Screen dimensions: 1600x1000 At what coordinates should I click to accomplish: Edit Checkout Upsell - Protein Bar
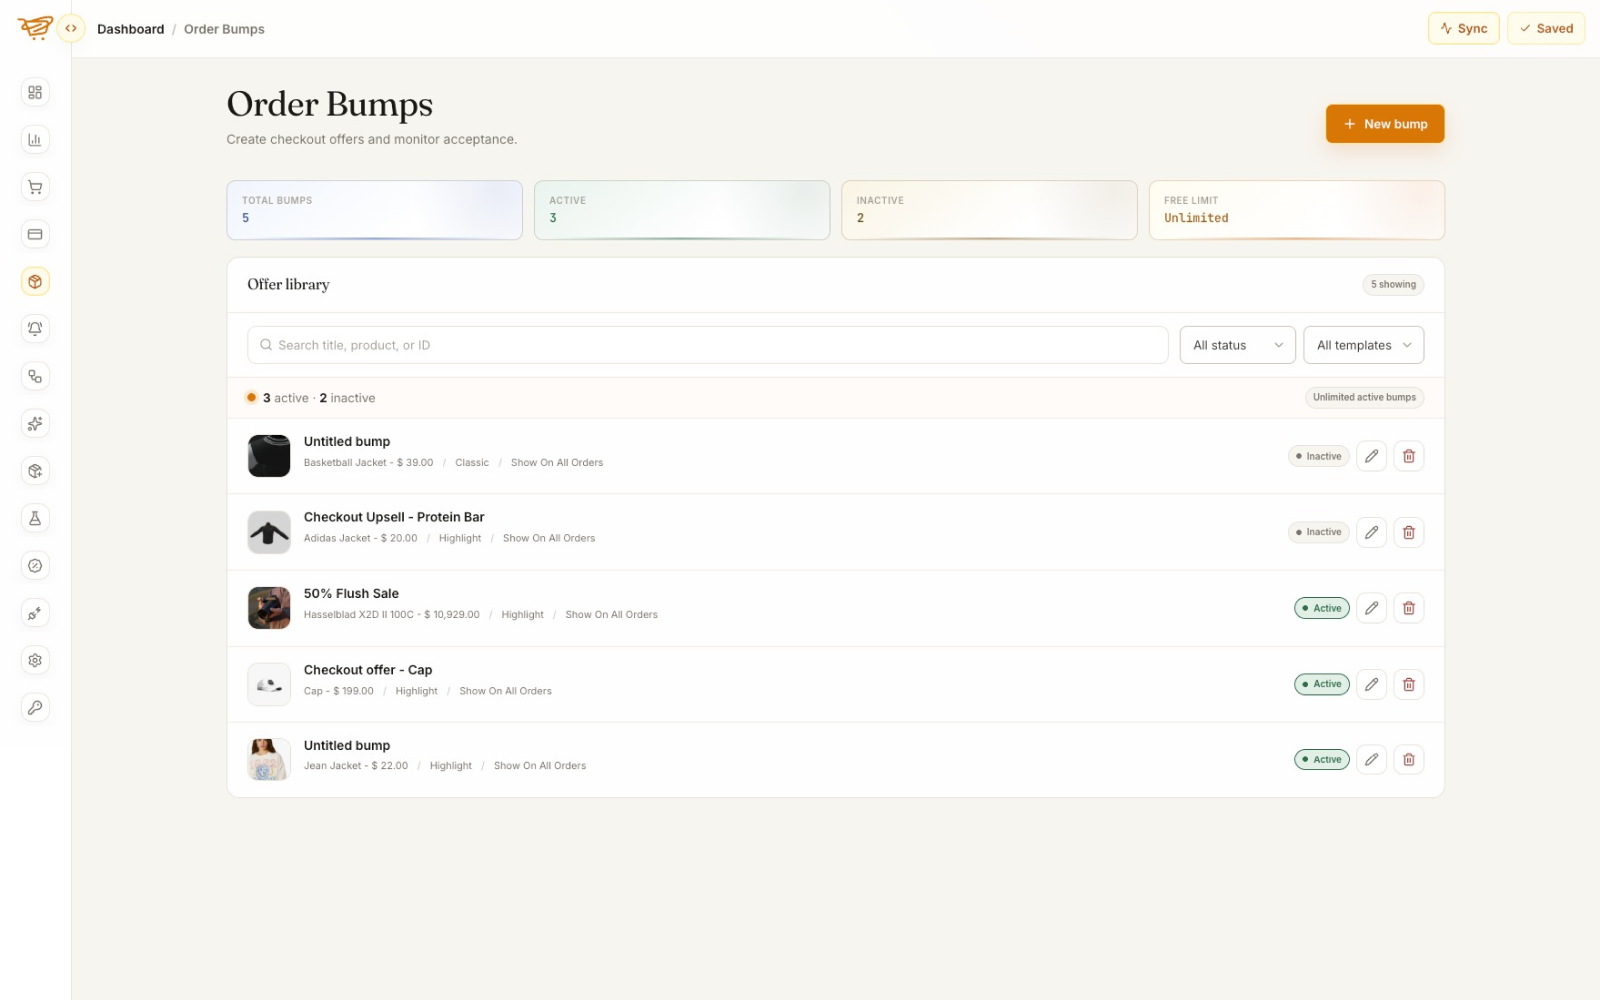click(x=1371, y=532)
